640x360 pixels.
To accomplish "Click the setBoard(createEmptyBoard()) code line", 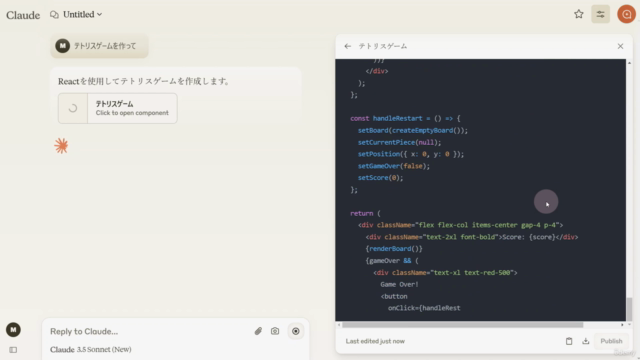I will [413, 130].
